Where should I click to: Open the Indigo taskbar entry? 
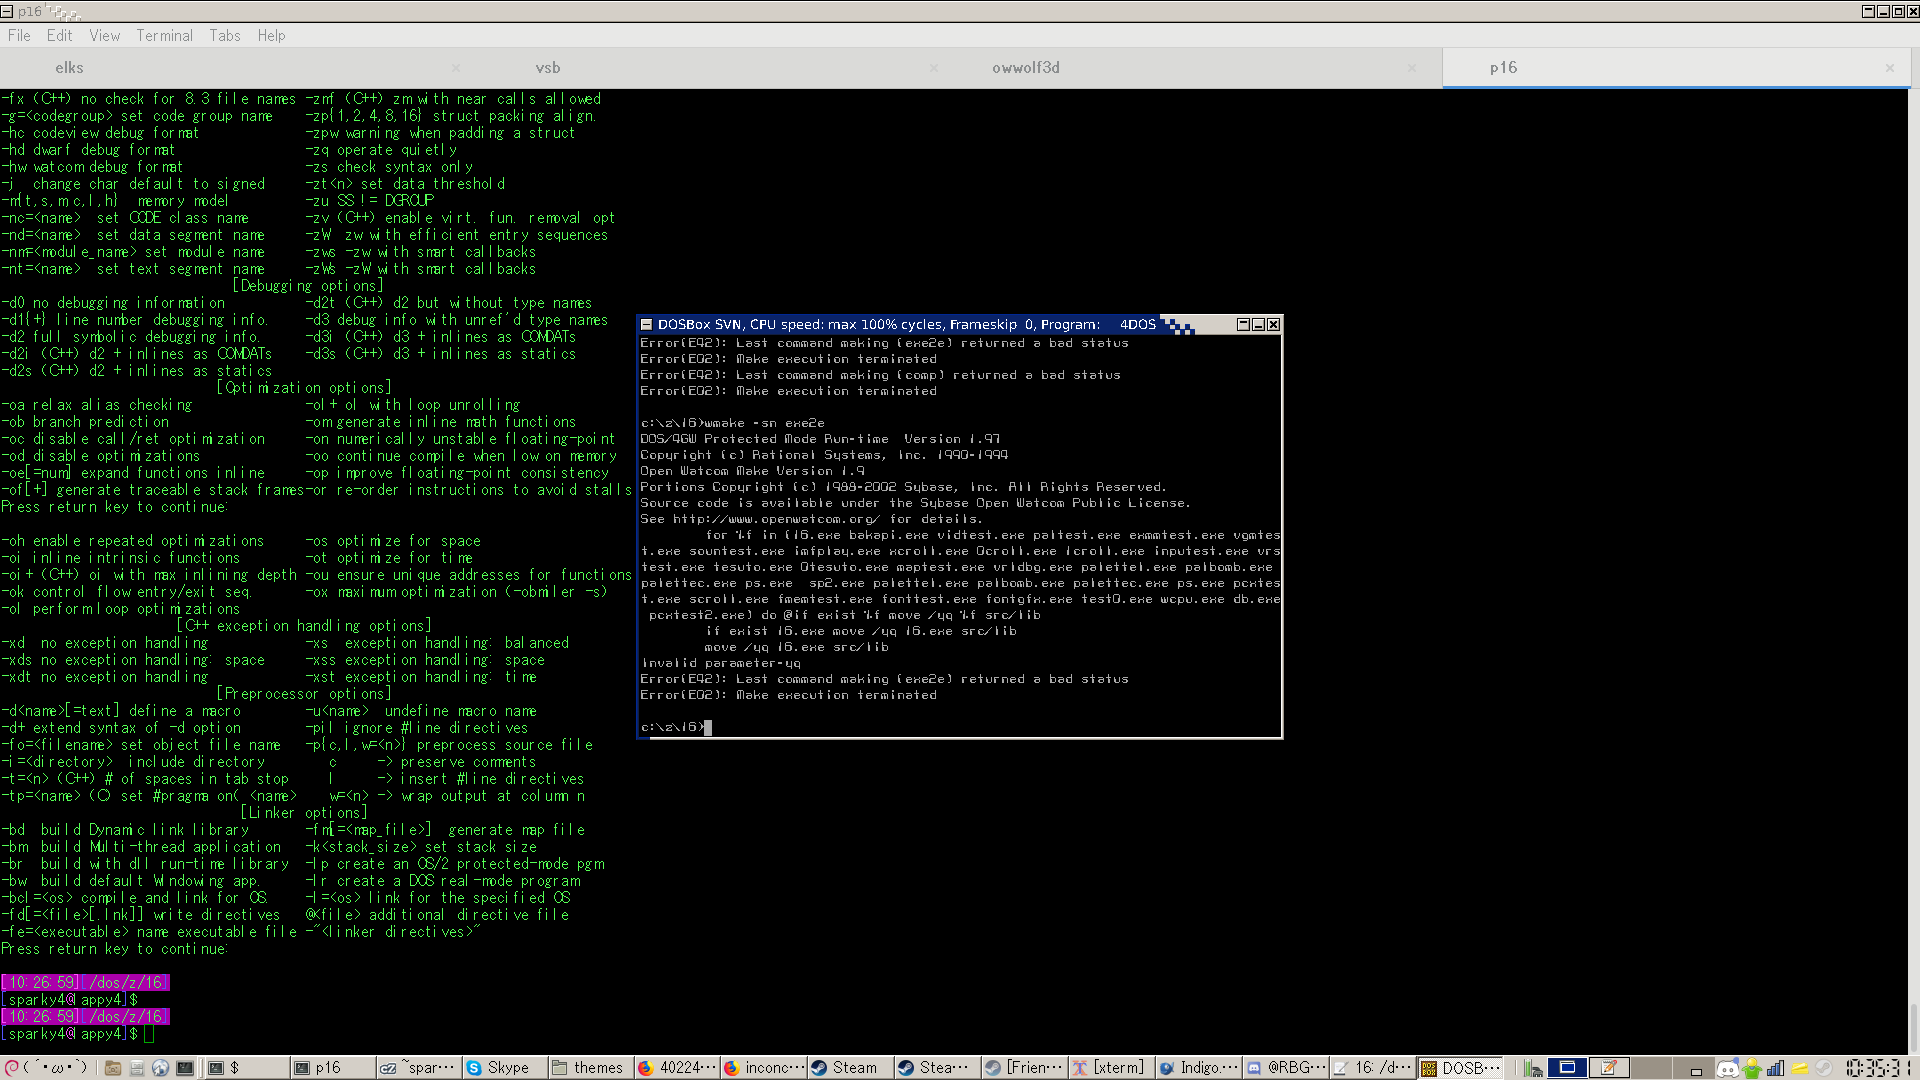1197,1067
